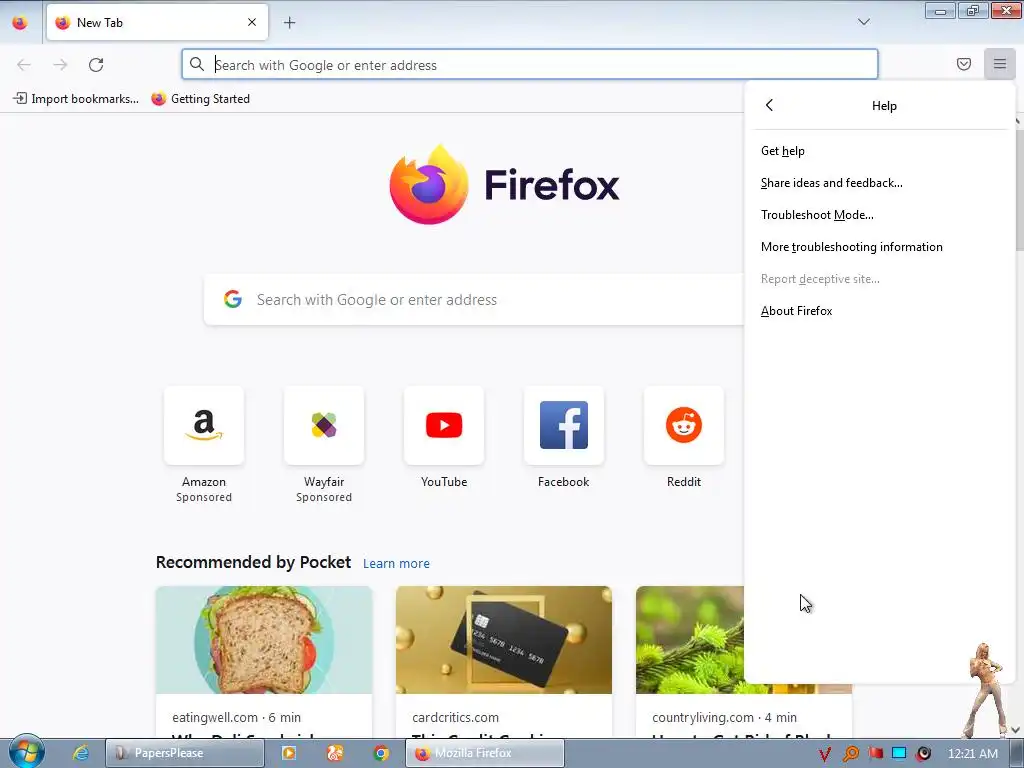Open the eatingwell.com sandwich article thumbnail
This screenshot has height=768, width=1024.
coord(264,640)
